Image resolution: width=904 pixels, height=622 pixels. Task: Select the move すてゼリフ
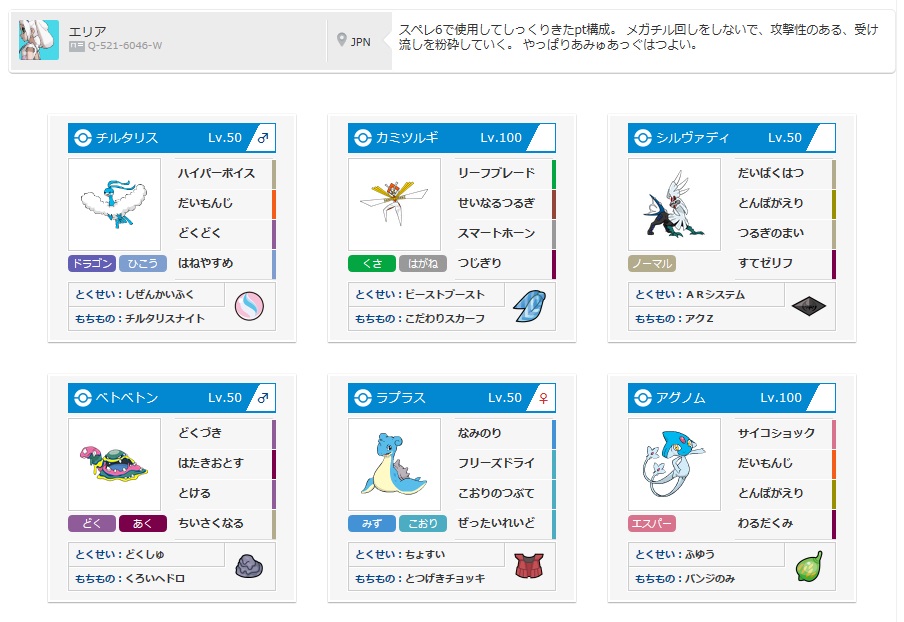pos(785,263)
